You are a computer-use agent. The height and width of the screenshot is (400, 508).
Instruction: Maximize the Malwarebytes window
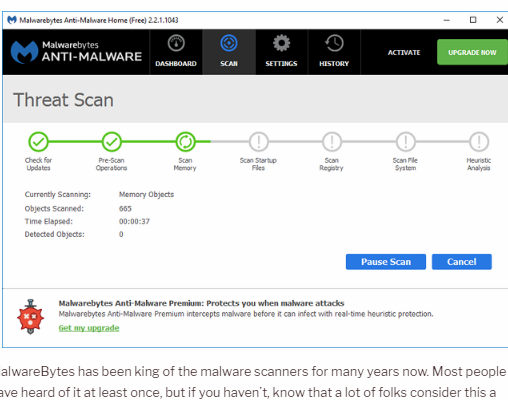pos(473,20)
